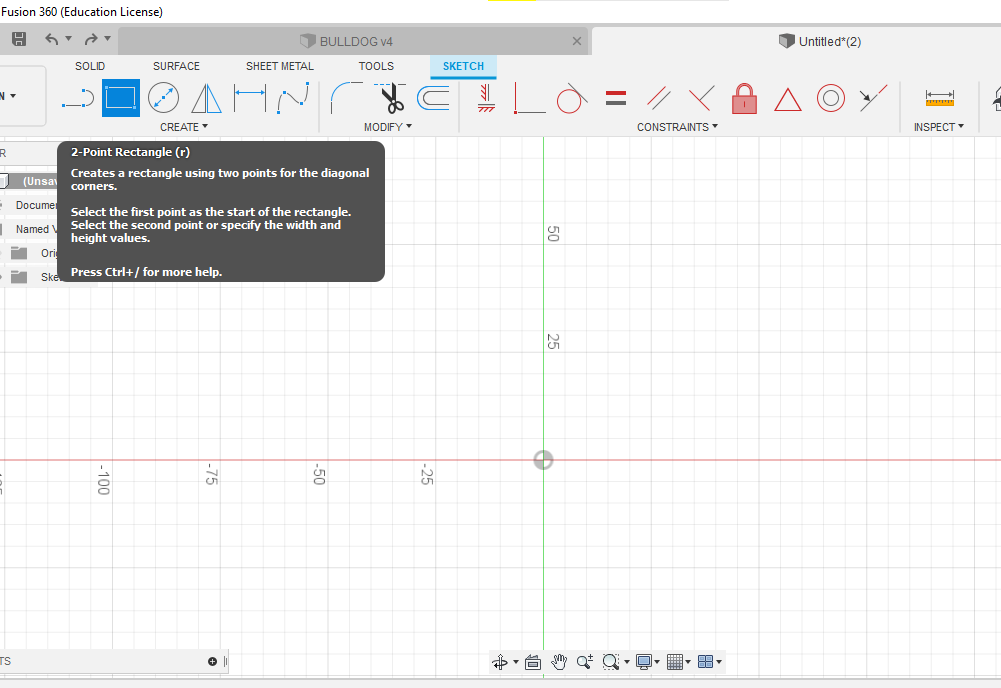Open the SHEET METAL ribbon tab
The height and width of the screenshot is (688, 1001).
(280, 66)
